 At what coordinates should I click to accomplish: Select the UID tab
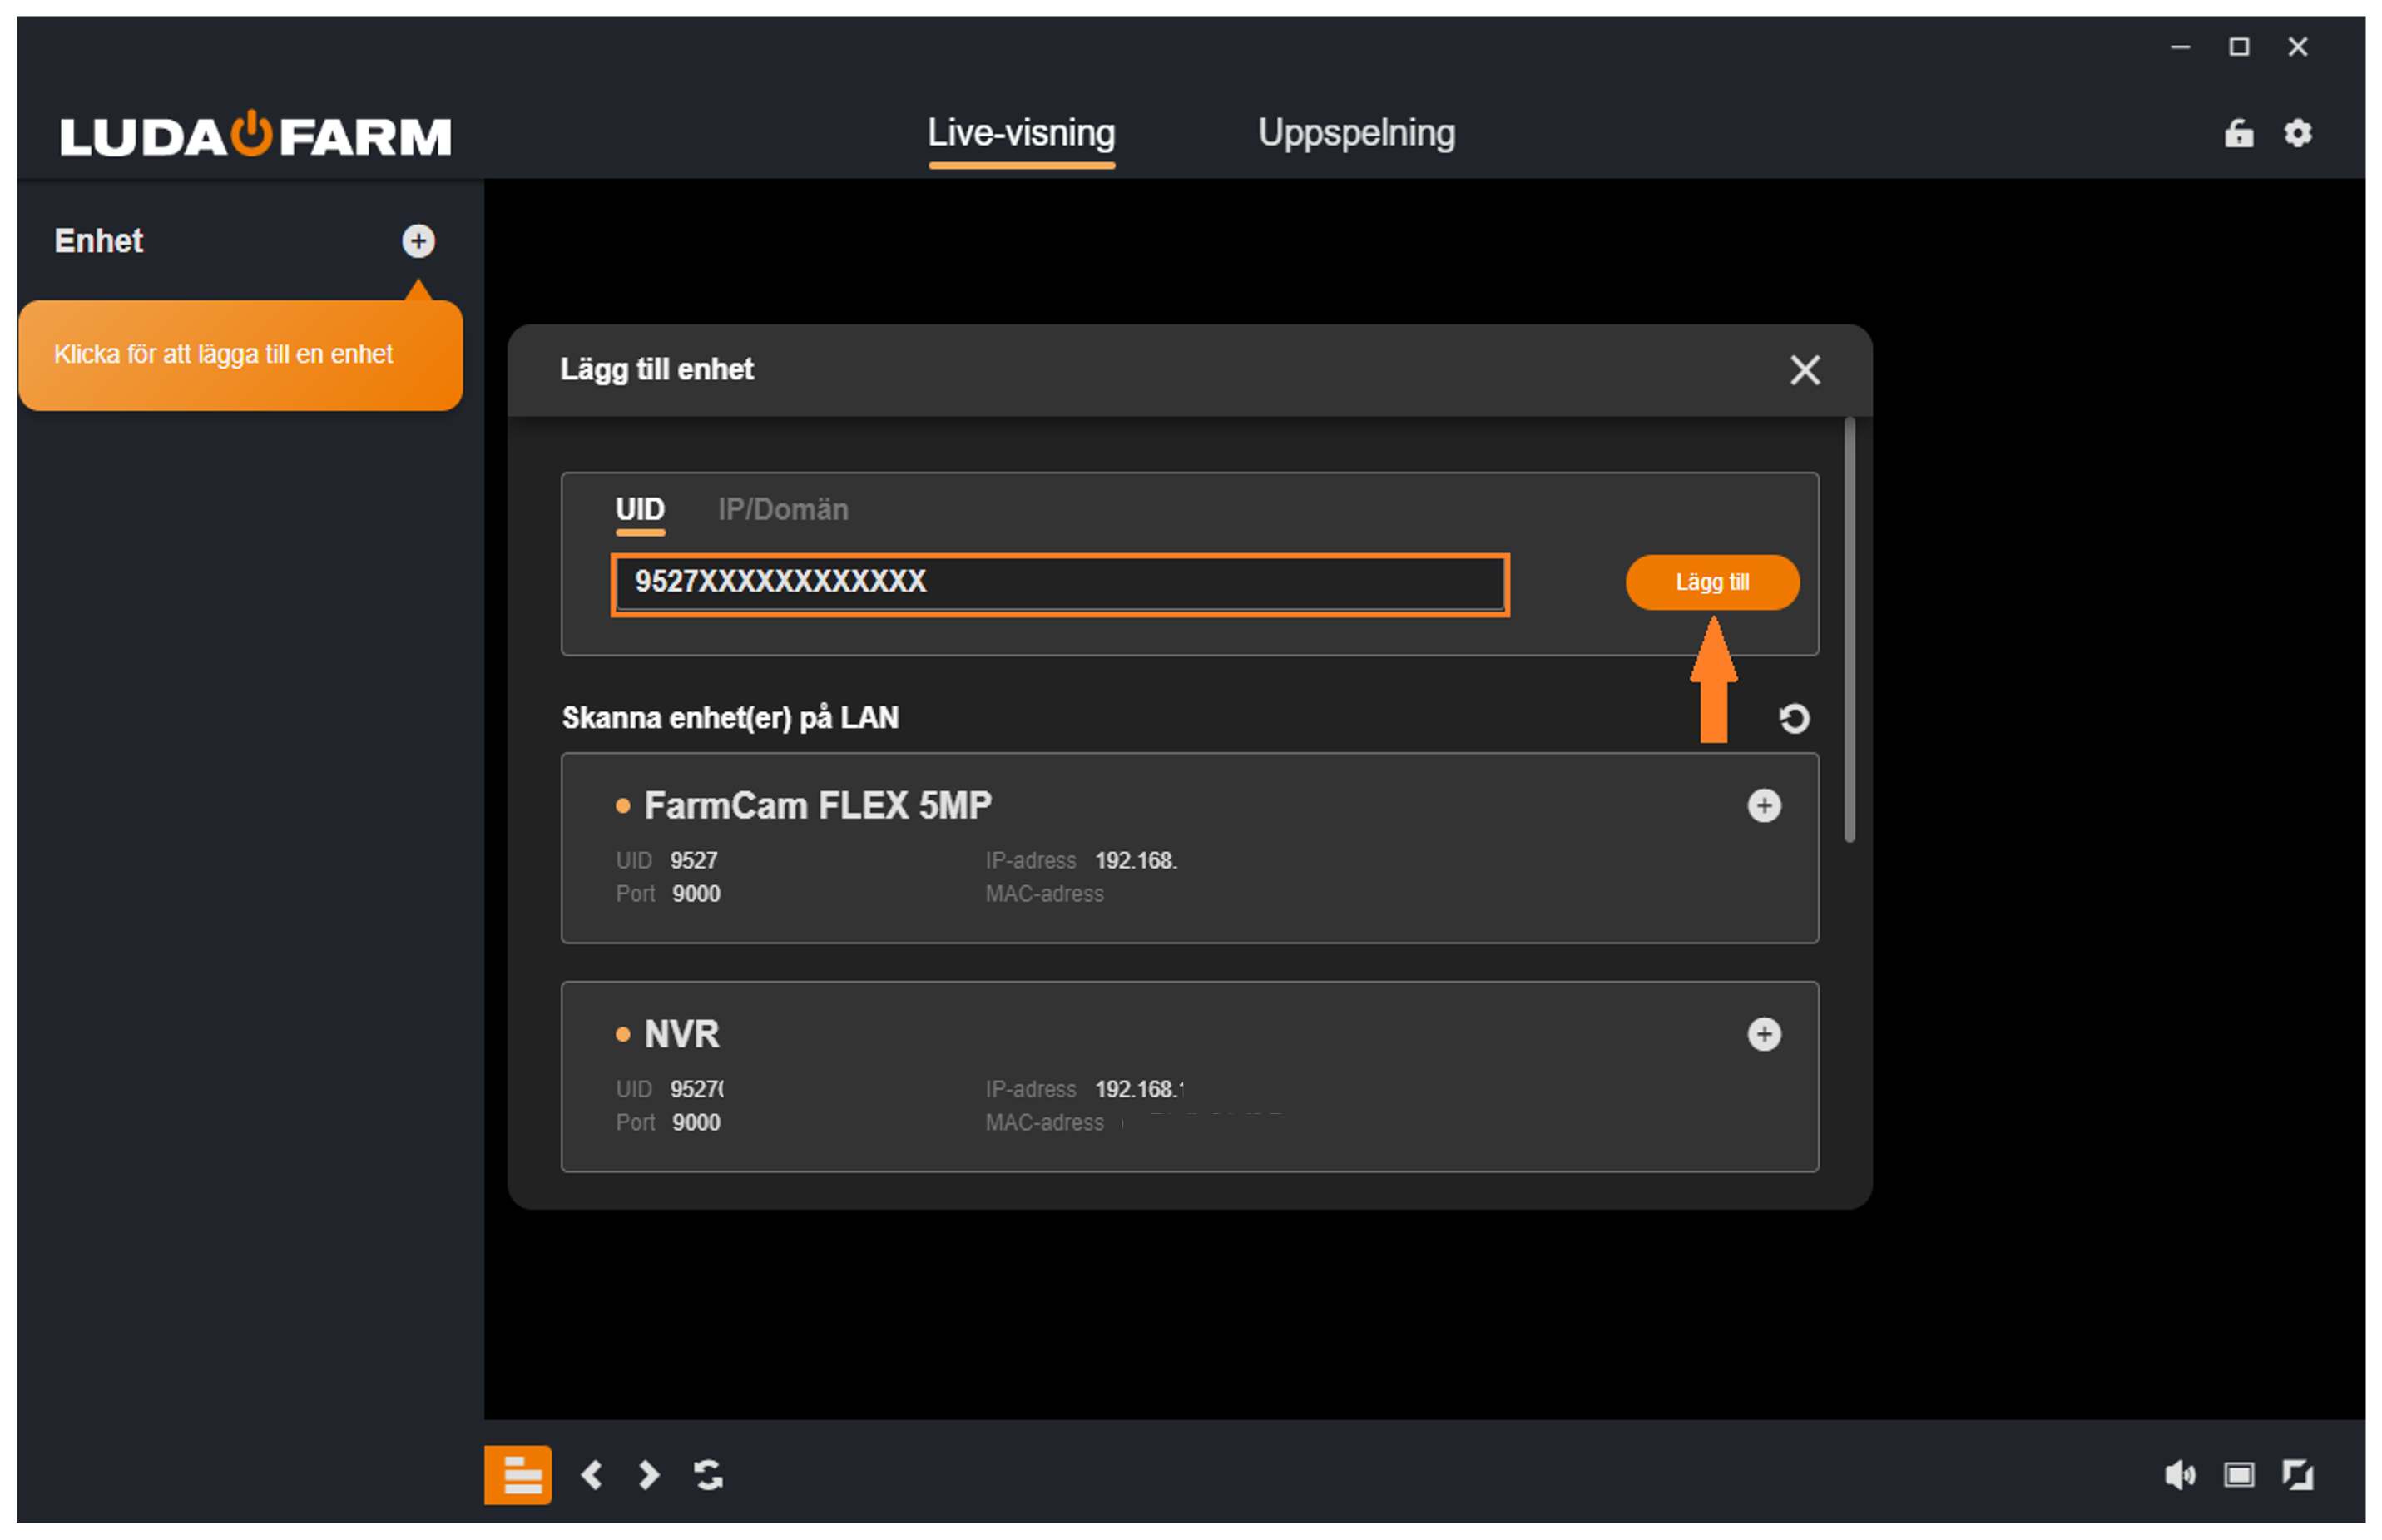coord(639,509)
